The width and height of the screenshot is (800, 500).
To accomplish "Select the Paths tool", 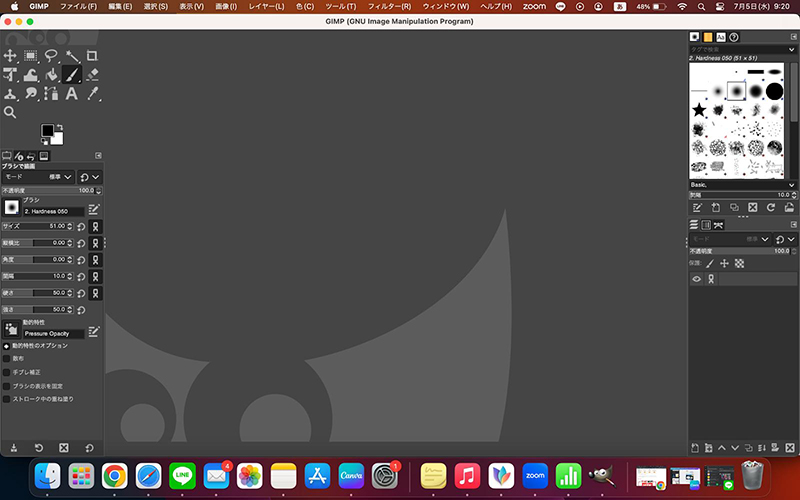I will 51,93.
